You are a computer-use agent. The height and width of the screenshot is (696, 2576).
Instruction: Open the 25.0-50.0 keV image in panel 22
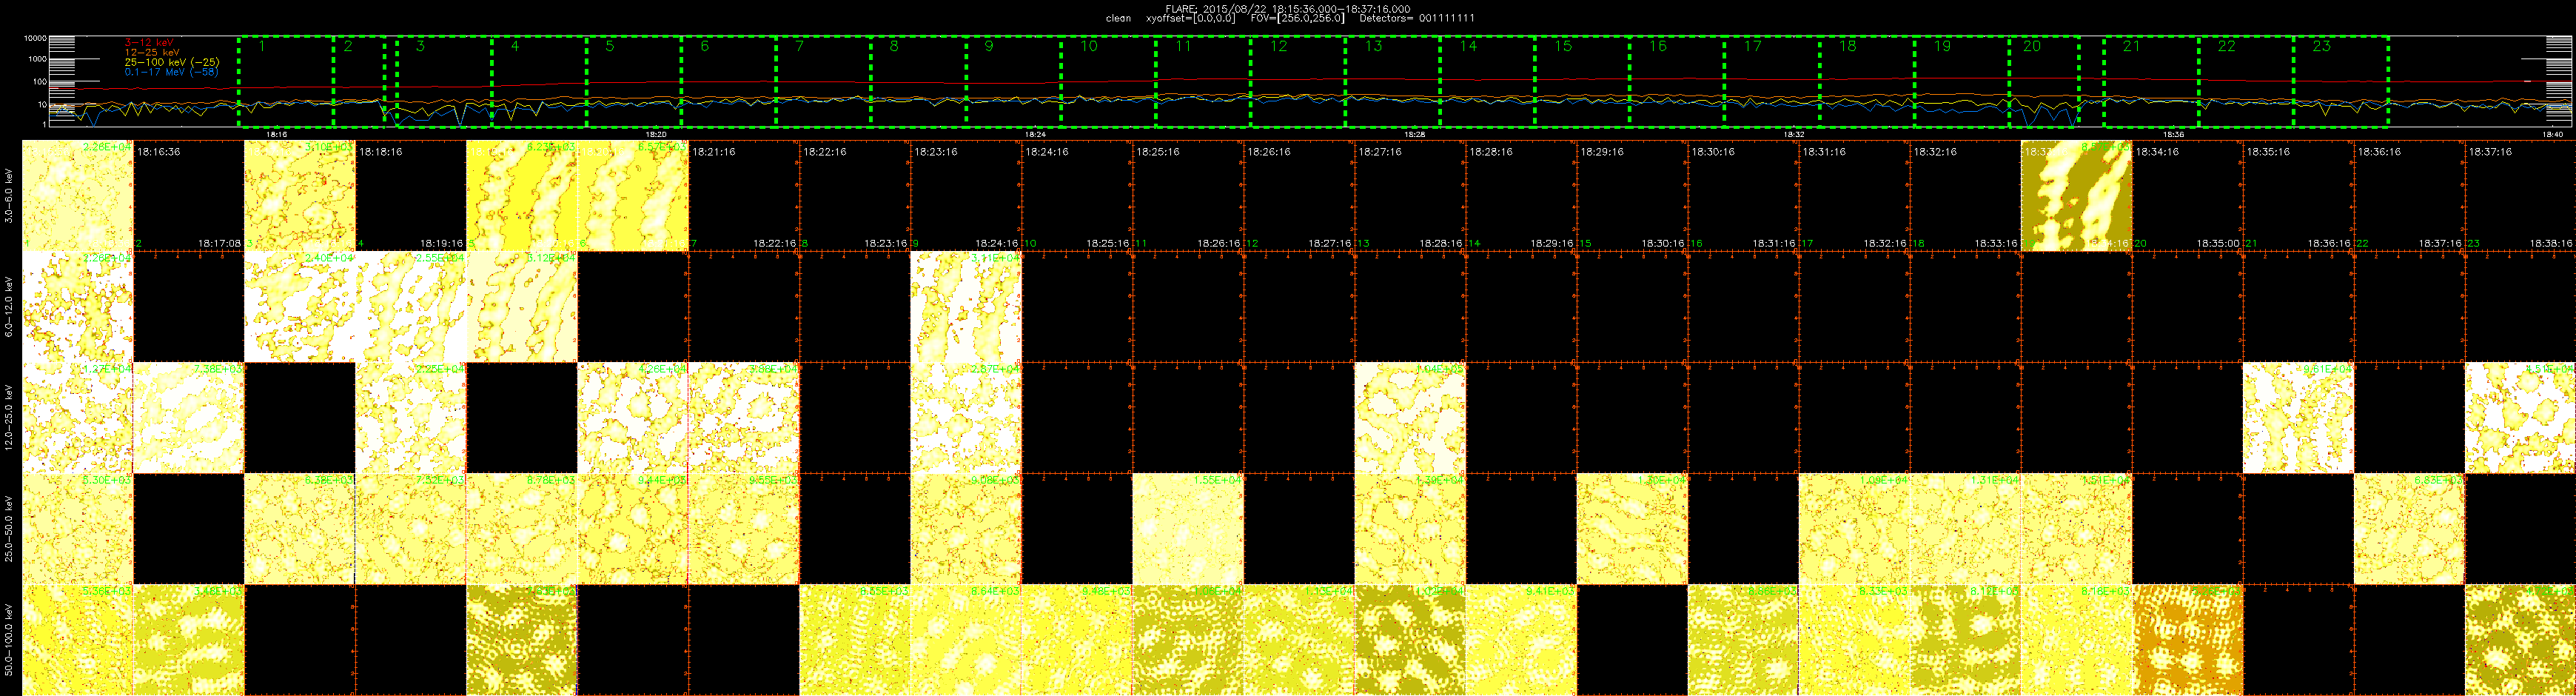coord(2409,528)
